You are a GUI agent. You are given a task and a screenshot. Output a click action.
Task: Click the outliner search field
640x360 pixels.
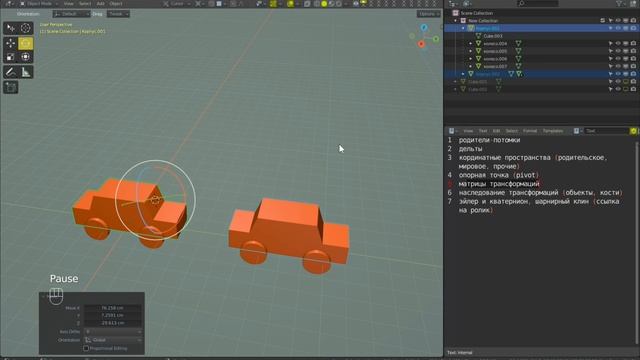click(x=538, y=4)
